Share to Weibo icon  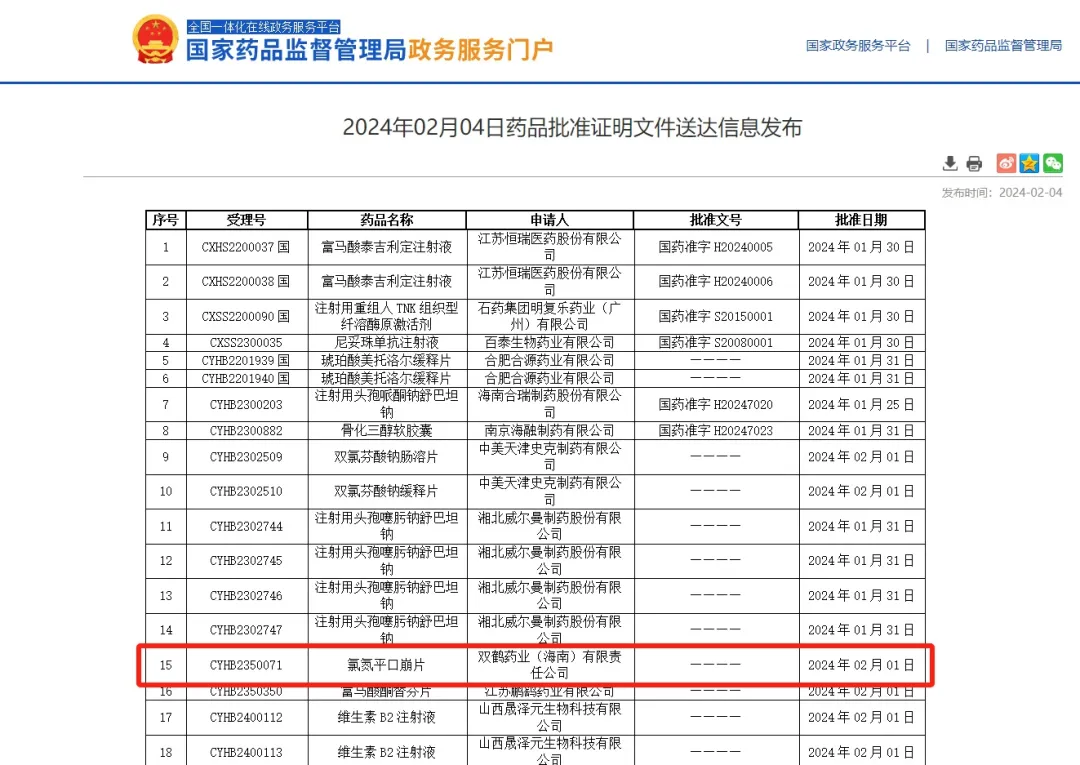click(1006, 163)
